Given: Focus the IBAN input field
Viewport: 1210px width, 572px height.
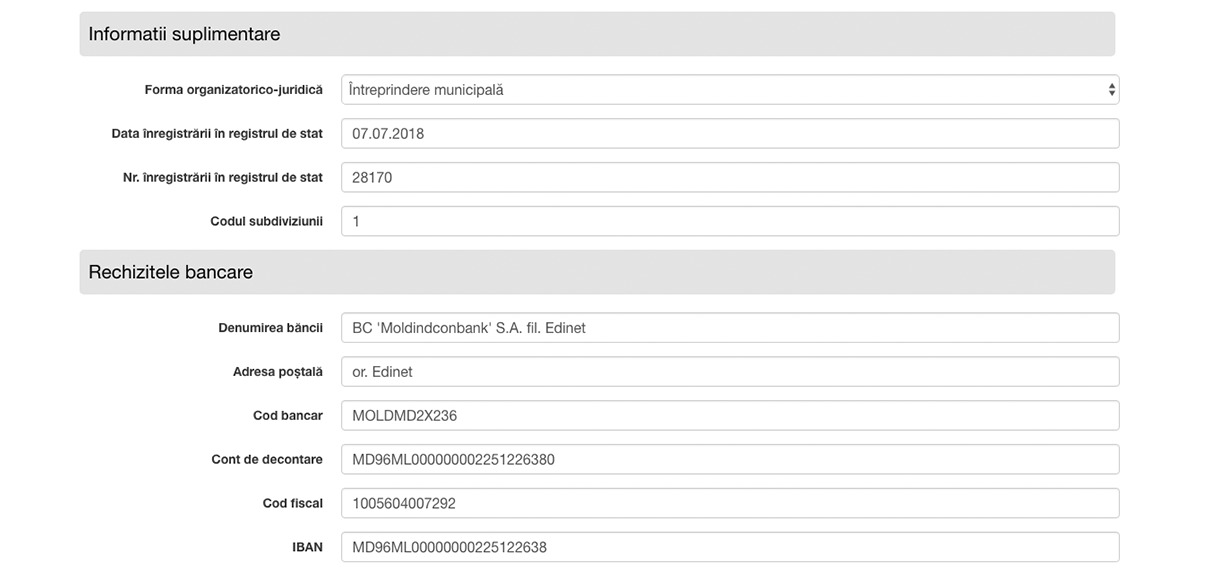Looking at the screenshot, I should (x=730, y=548).
